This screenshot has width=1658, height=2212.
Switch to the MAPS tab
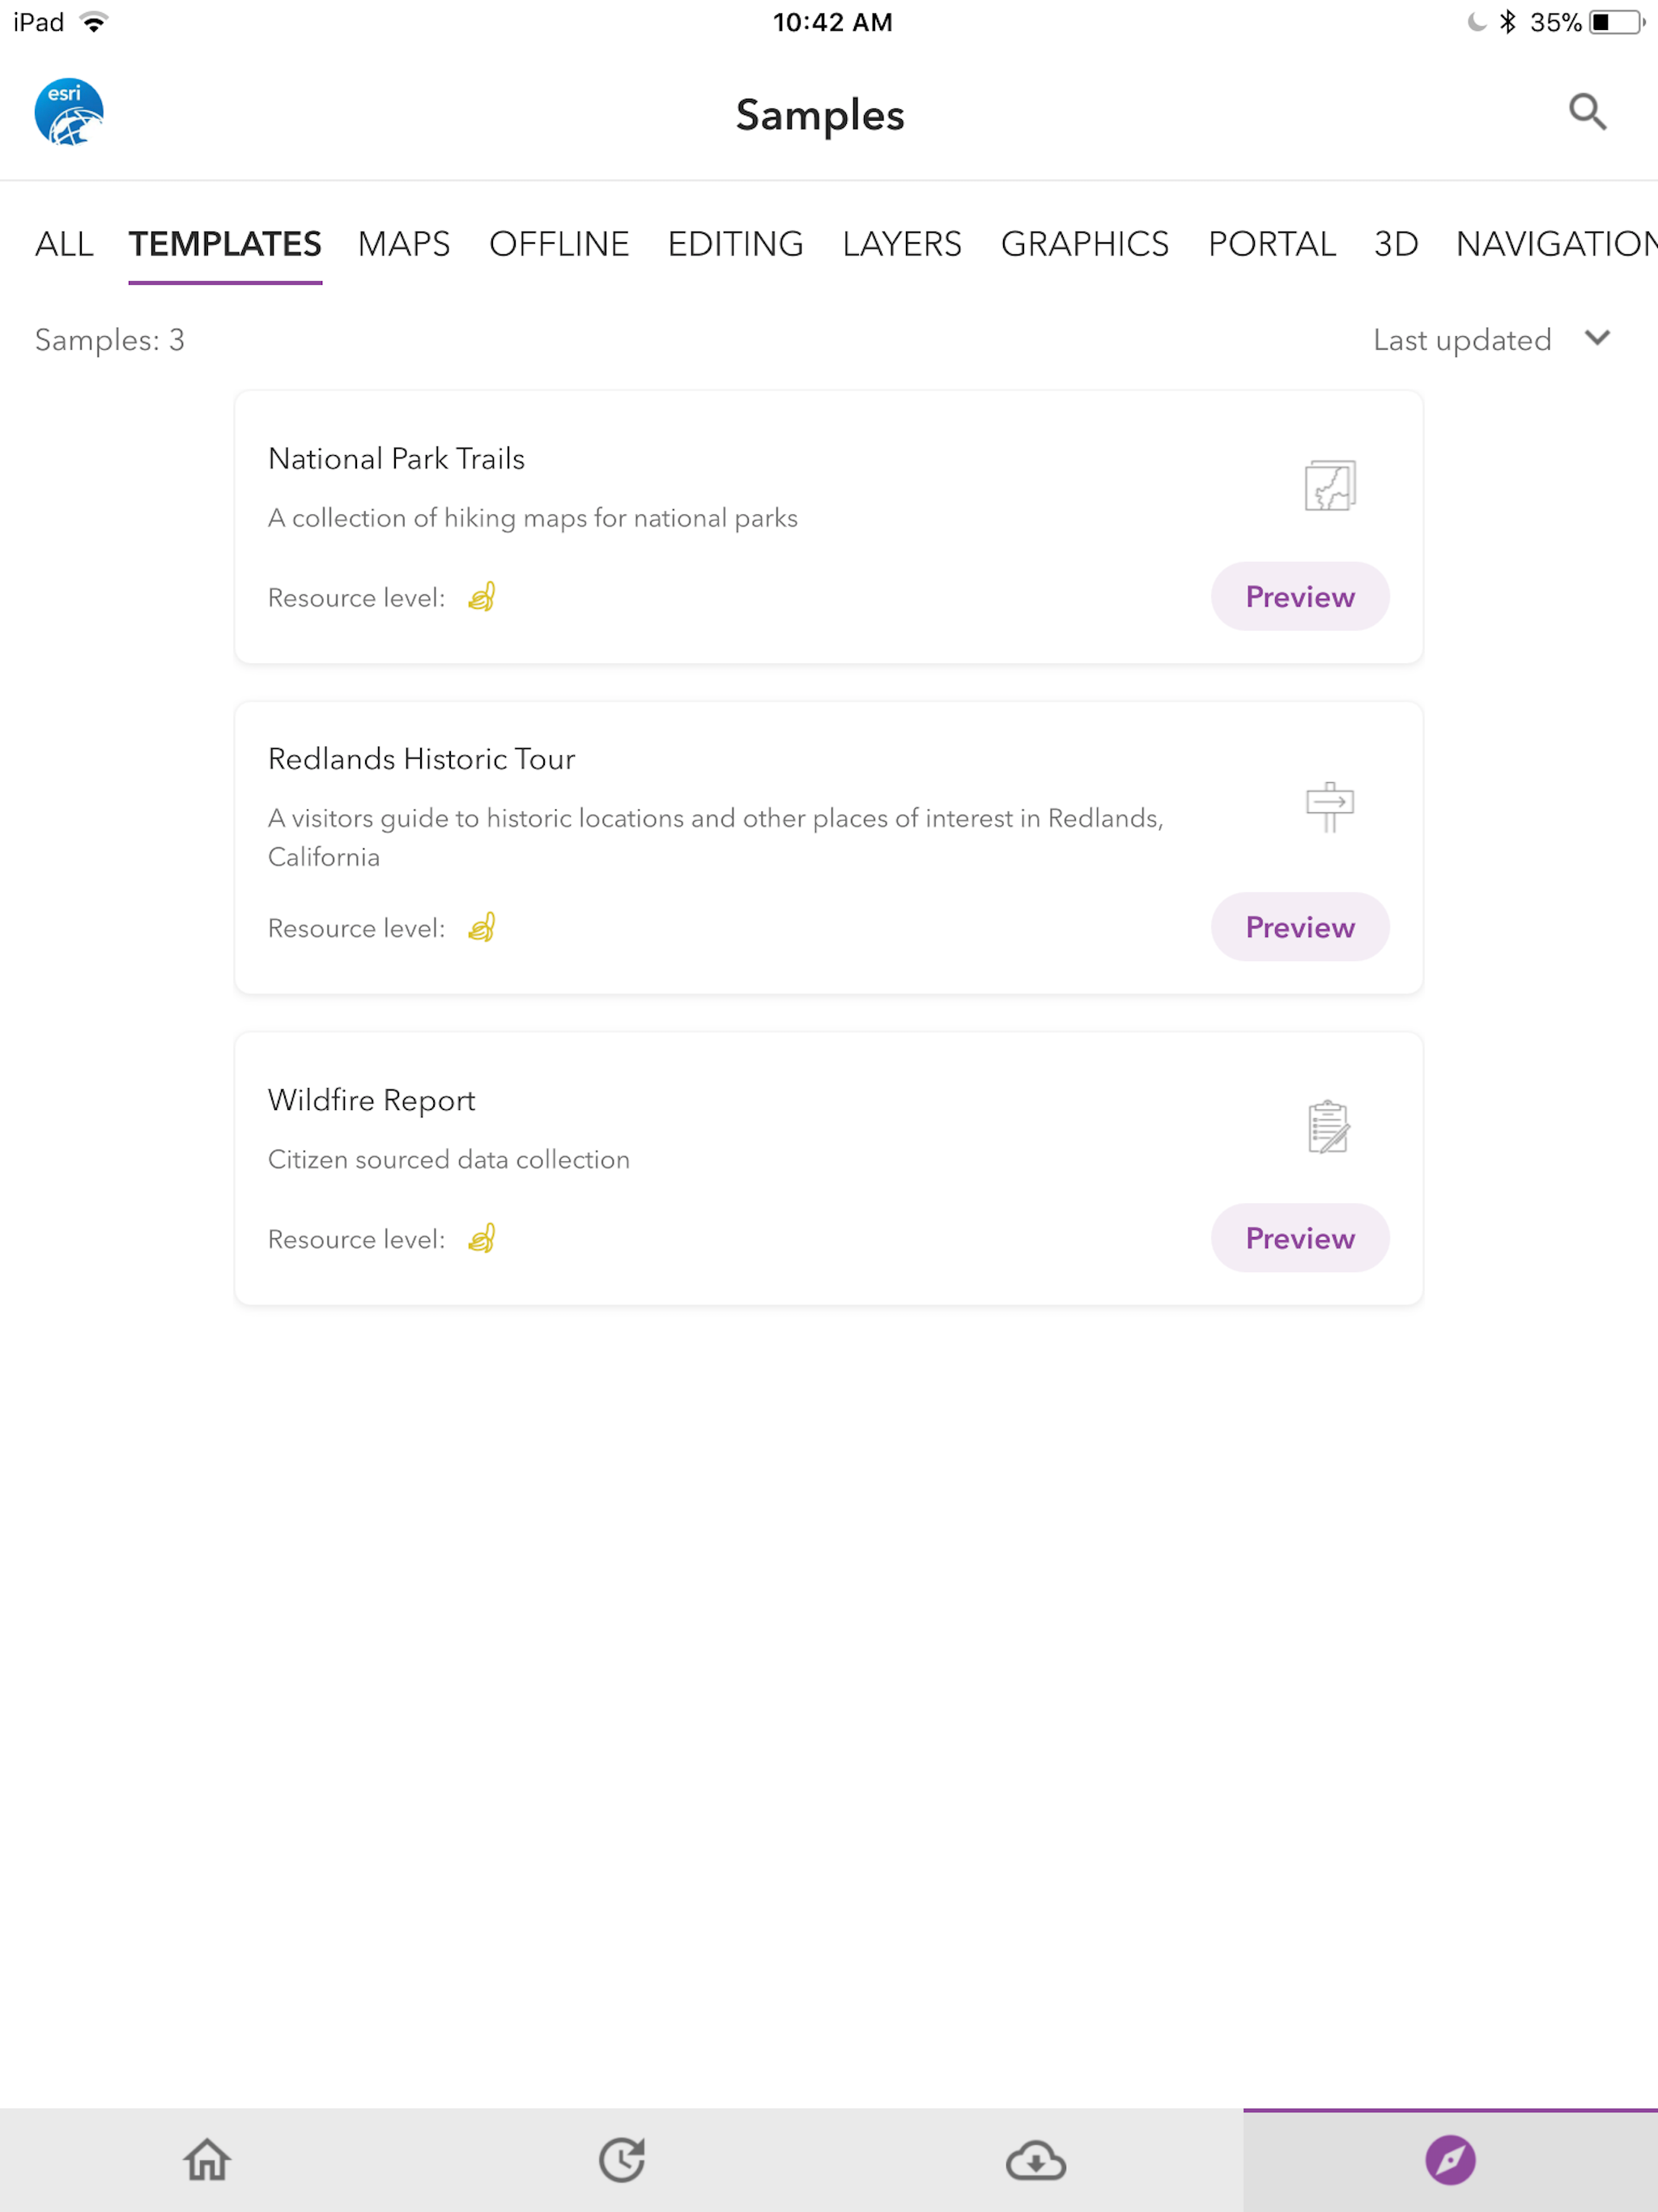click(x=404, y=243)
